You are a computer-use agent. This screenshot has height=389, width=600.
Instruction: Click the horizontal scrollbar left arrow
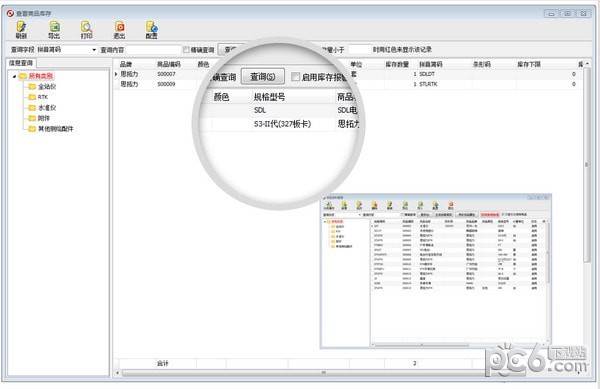pyautogui.click(x=117, y=373)
